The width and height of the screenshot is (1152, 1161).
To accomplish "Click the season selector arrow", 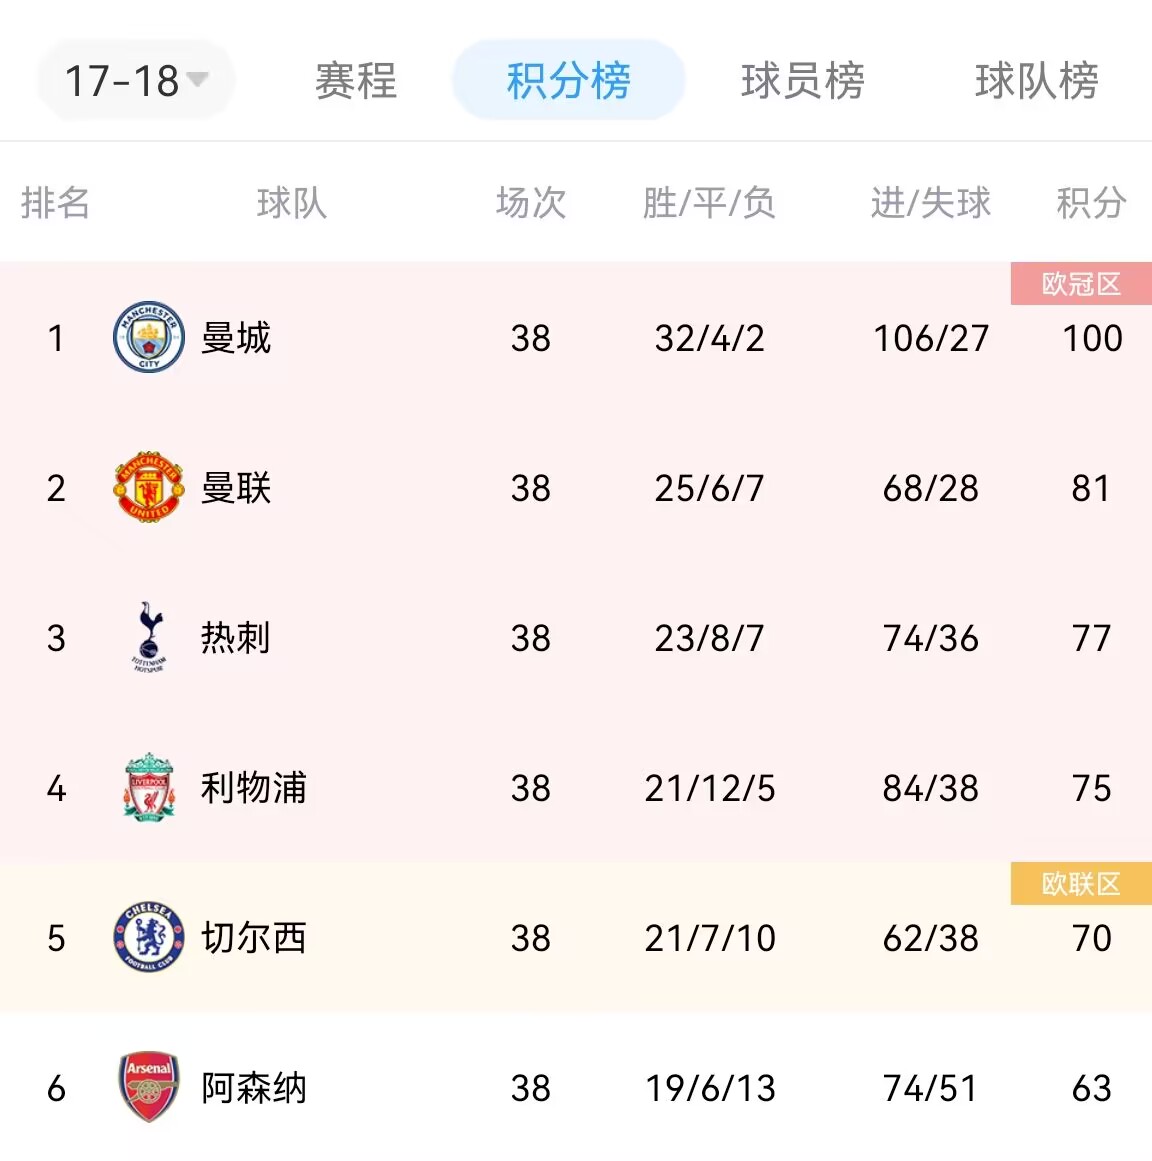I will point(197,78).
